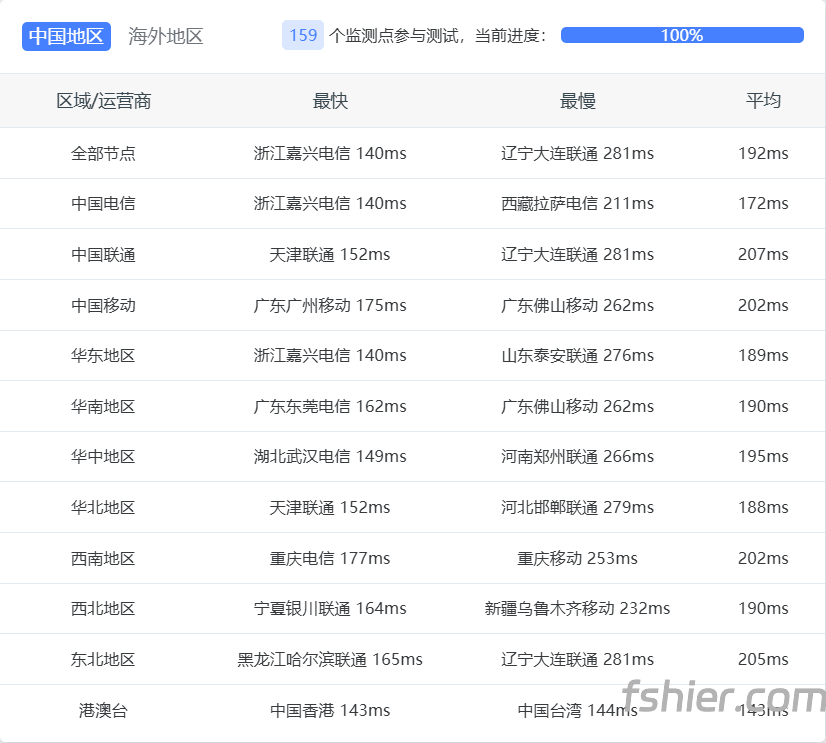
Task: Select the 华东地区 row label
Action: point(103,355)
